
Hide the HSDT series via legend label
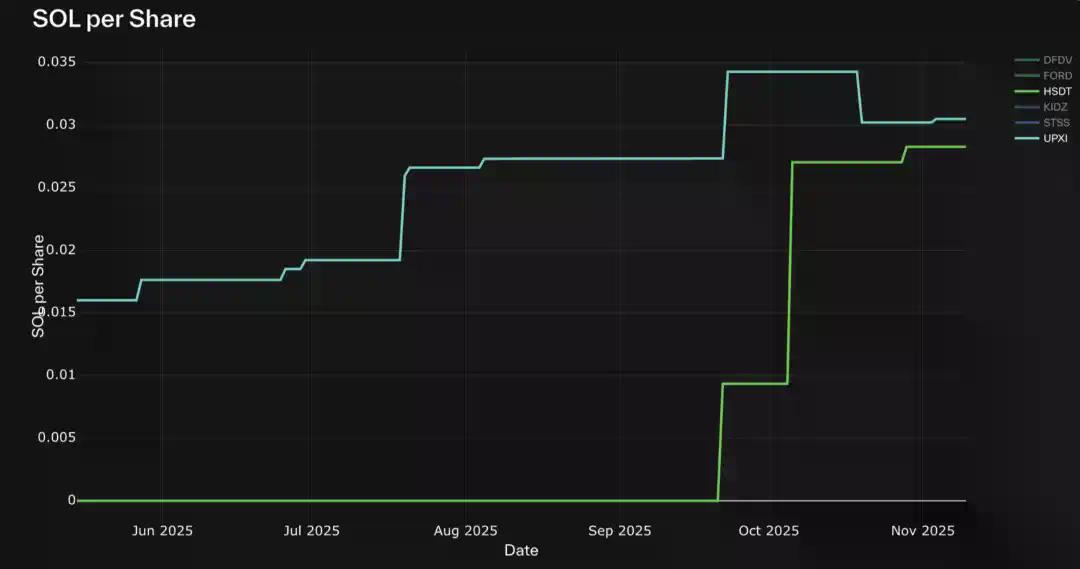1057,91
